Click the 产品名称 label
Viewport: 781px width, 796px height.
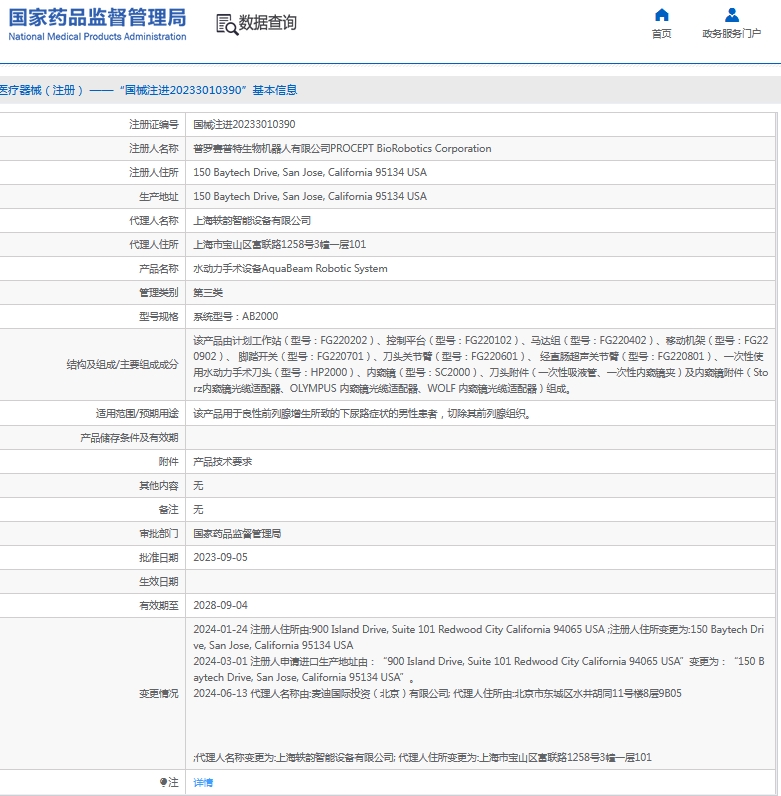(159, 269)
